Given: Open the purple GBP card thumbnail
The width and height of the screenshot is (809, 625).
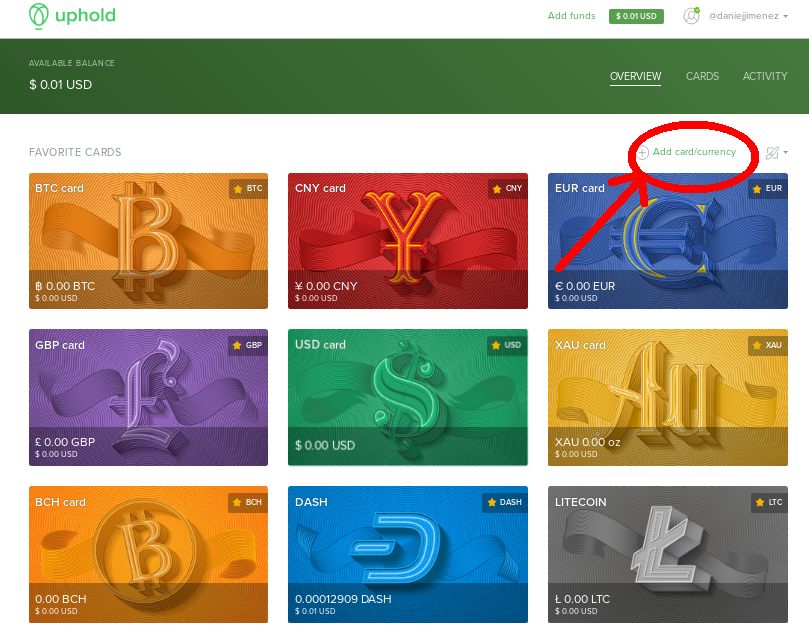Looking at the screenshot, I should (x=148, y=397).
